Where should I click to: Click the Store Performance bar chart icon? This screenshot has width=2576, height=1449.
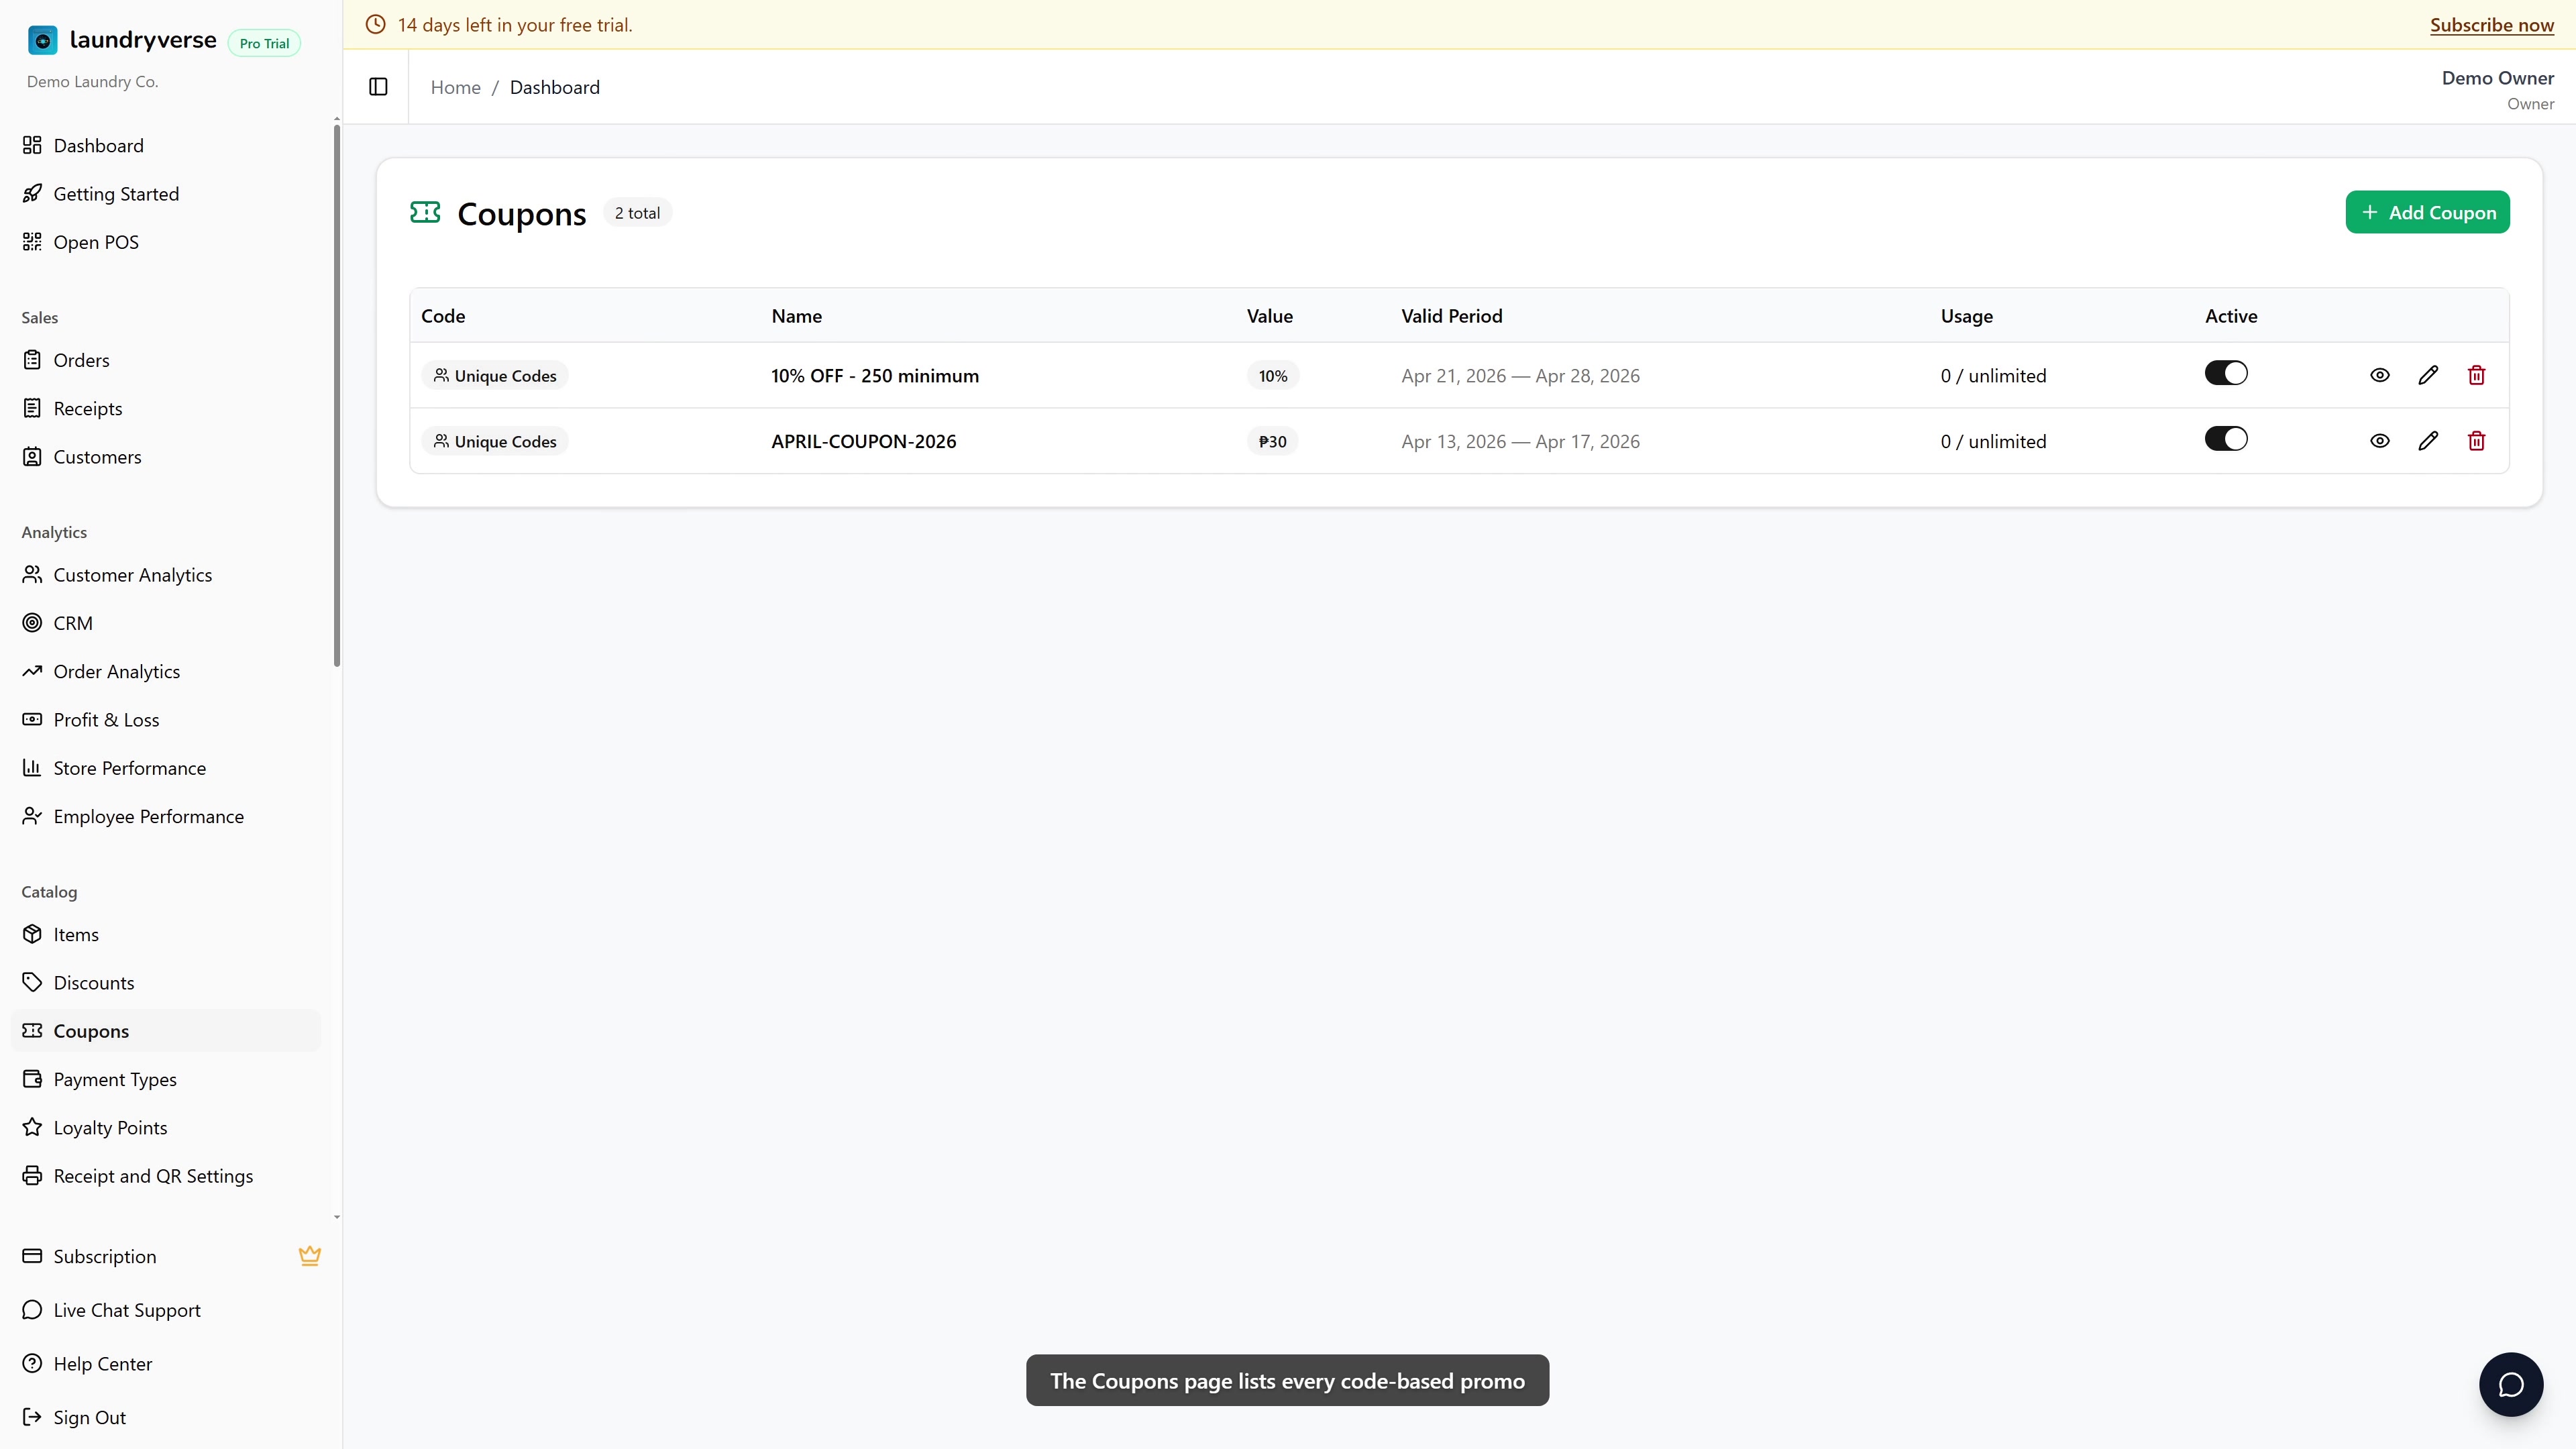coord(32,768)
